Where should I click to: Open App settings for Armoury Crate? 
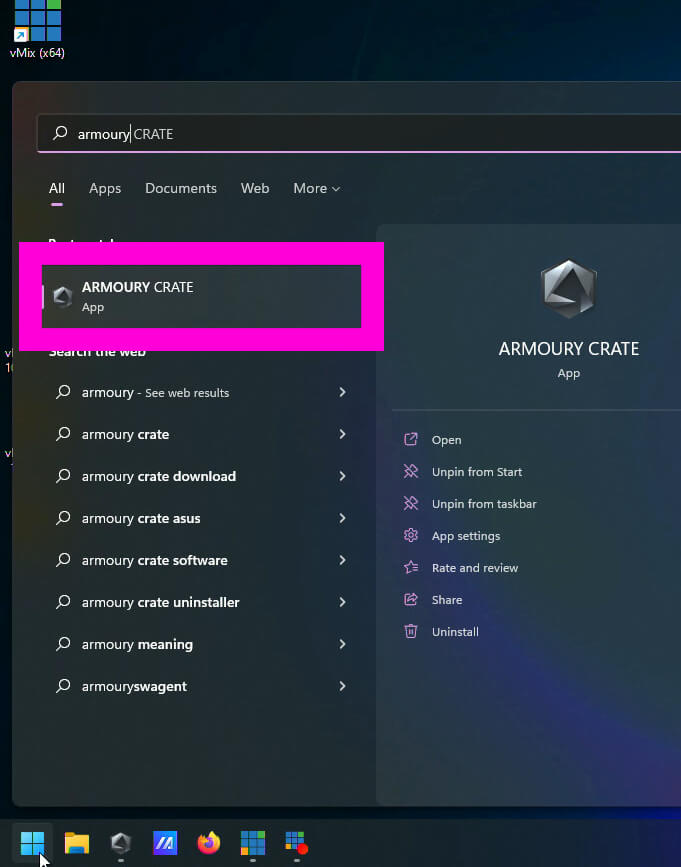coord(465,536)
